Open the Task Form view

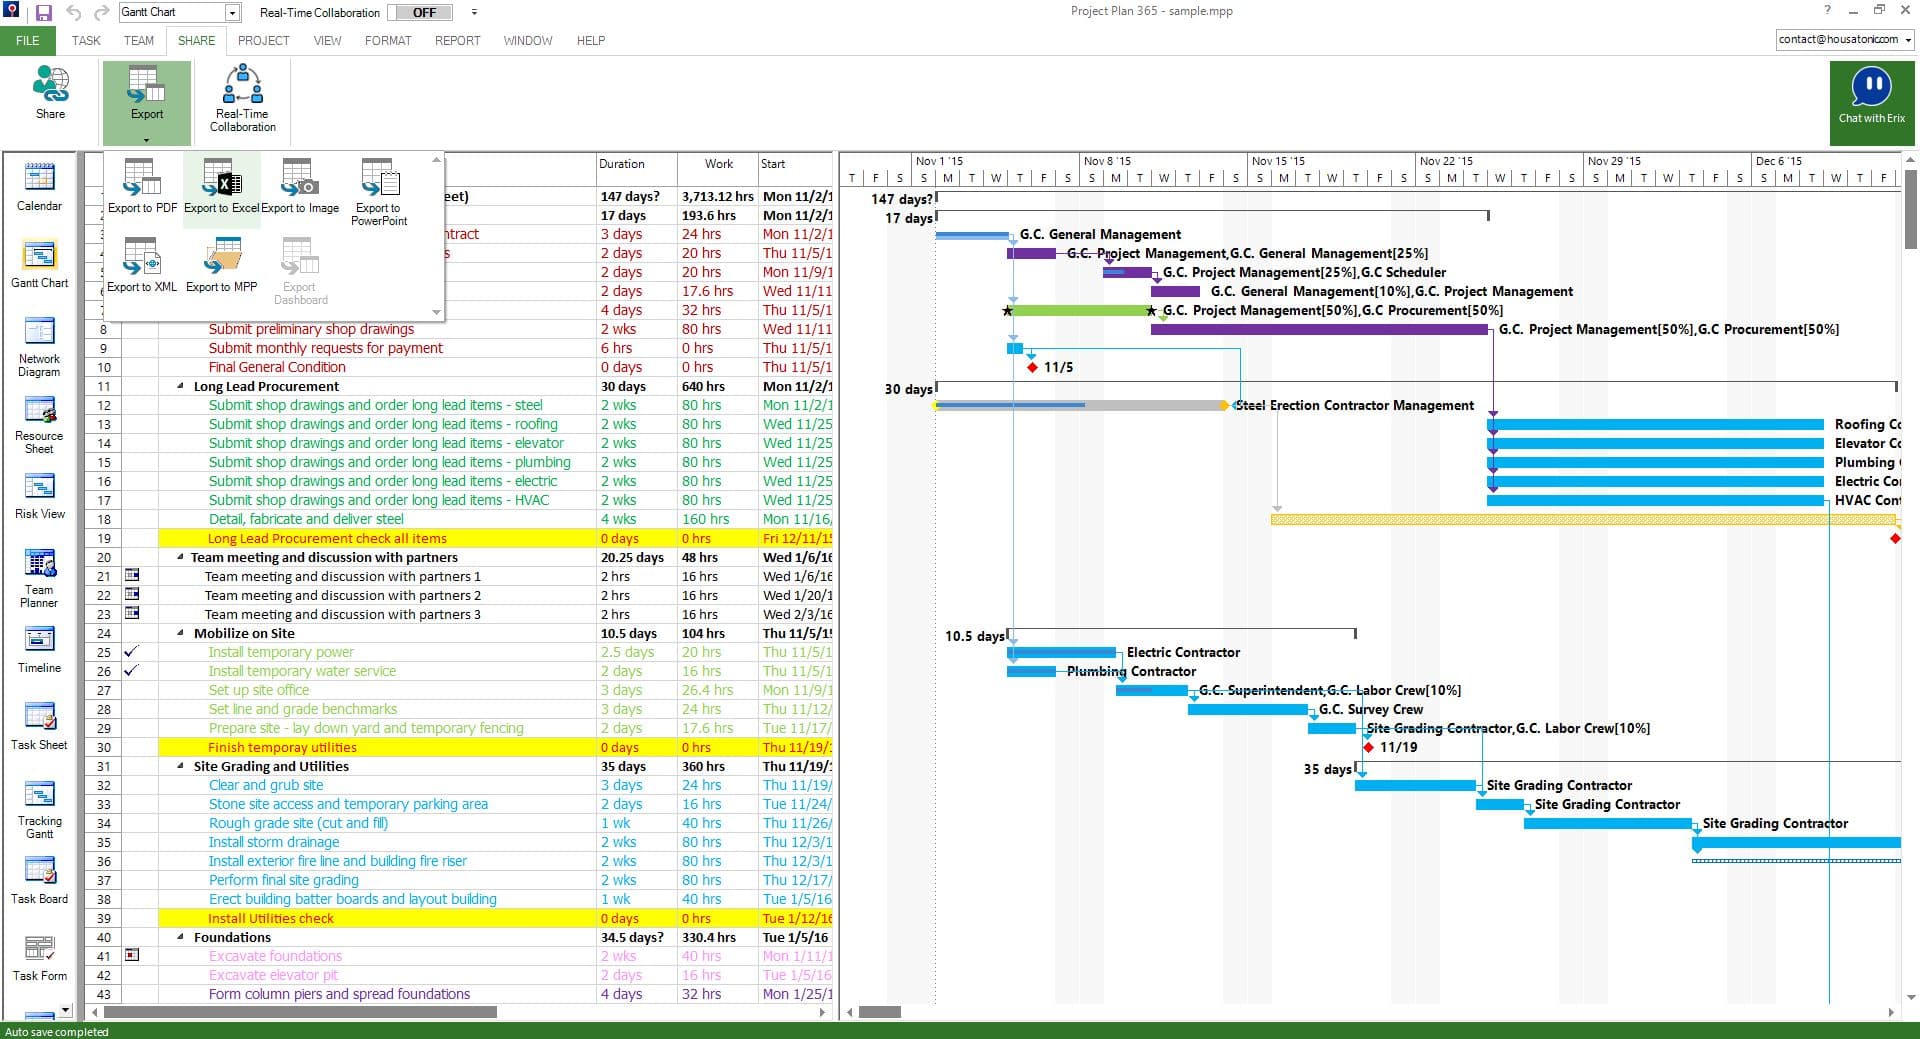click(39, 958)
